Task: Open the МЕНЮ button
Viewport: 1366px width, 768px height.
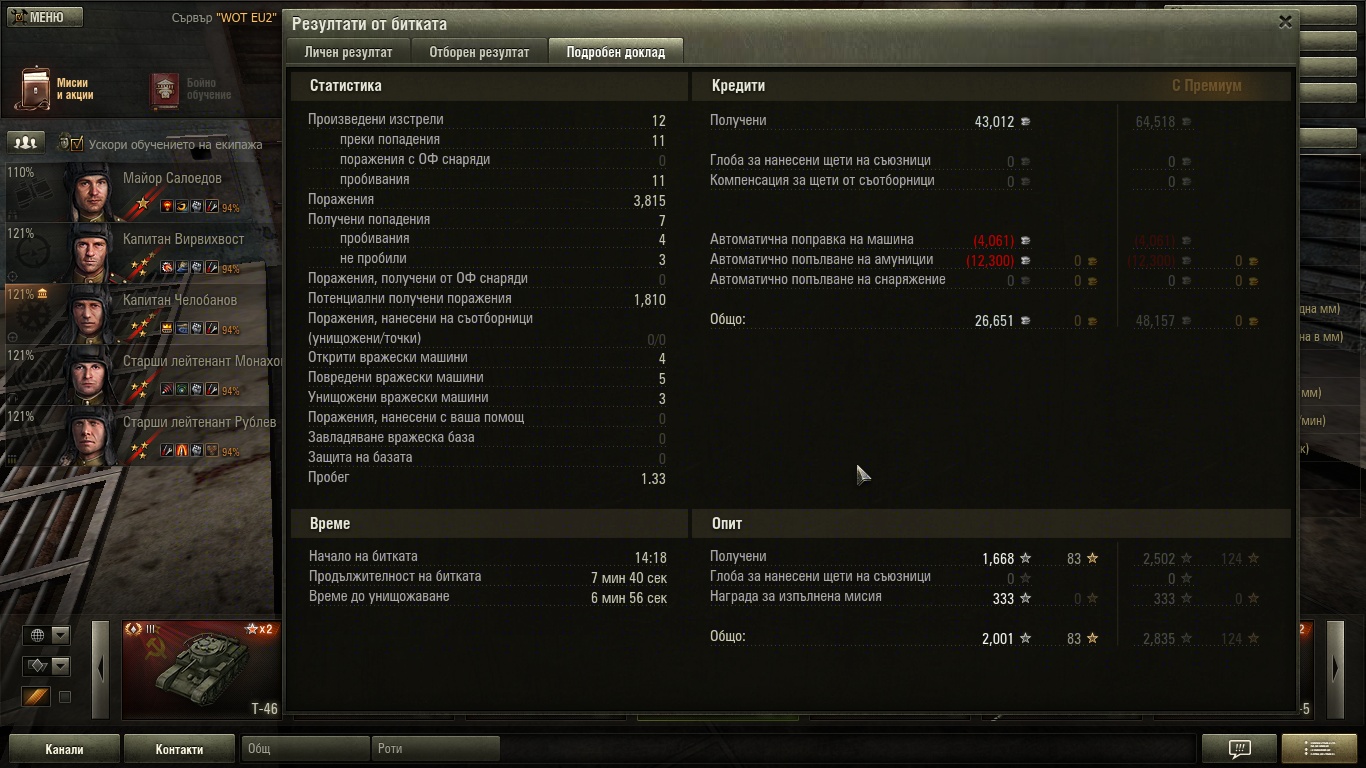Action: [44, 17]
